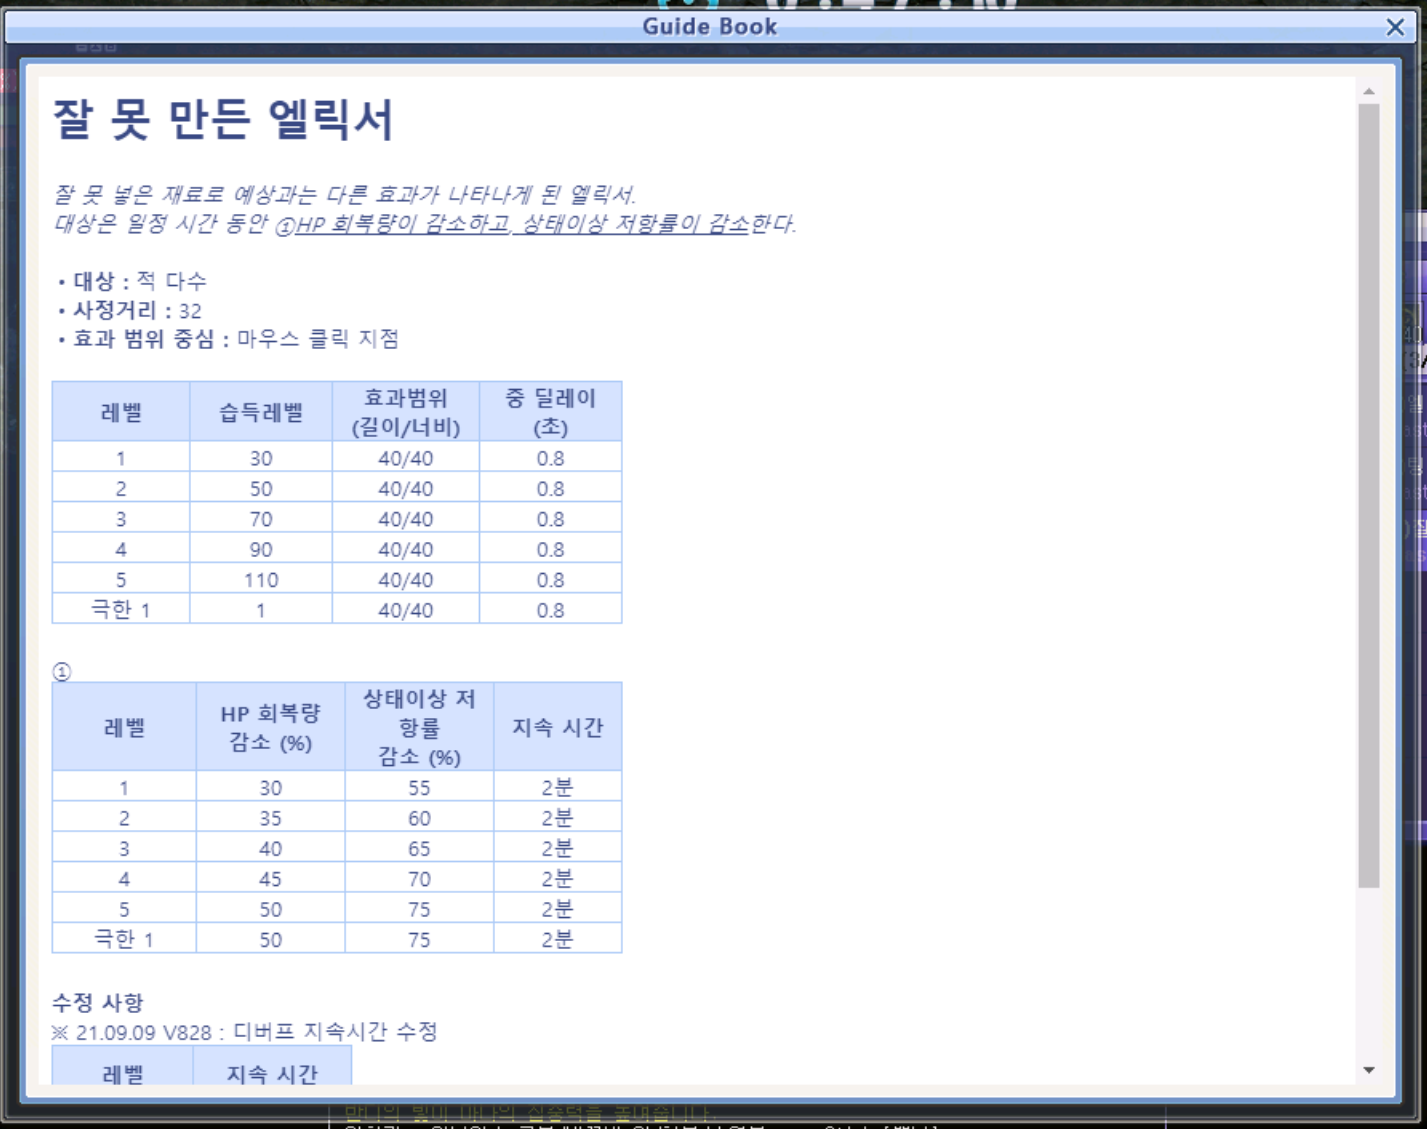1427x1129 pixels.
Task: Click '40/40' in the 습득레벨 110 row
Action: (406, 580)
